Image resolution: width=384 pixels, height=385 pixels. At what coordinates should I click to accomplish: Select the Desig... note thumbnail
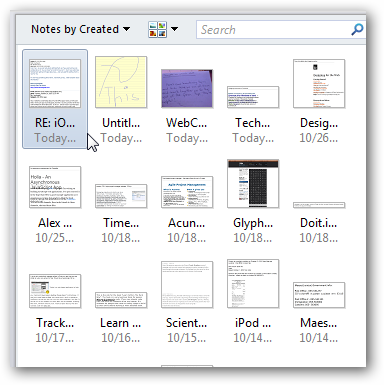pos(319,83)
